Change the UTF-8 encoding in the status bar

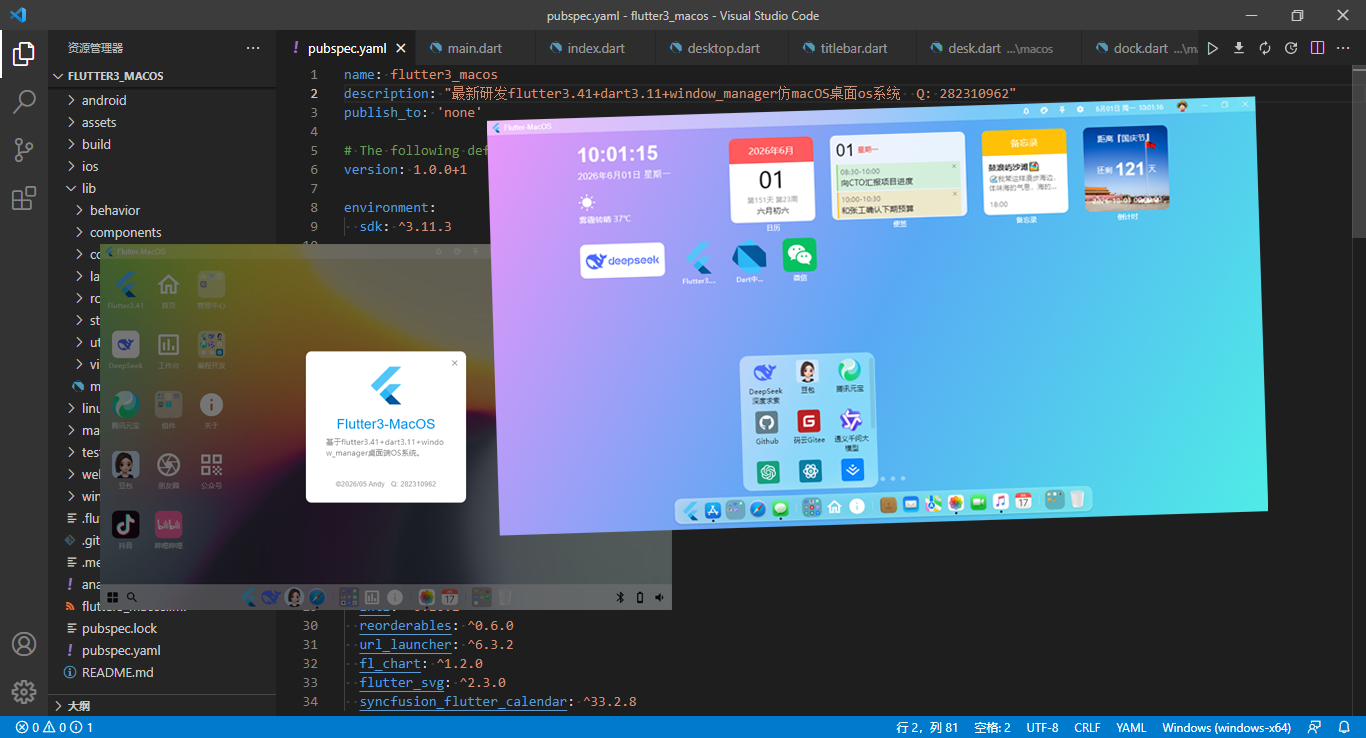click(1042, 727)
